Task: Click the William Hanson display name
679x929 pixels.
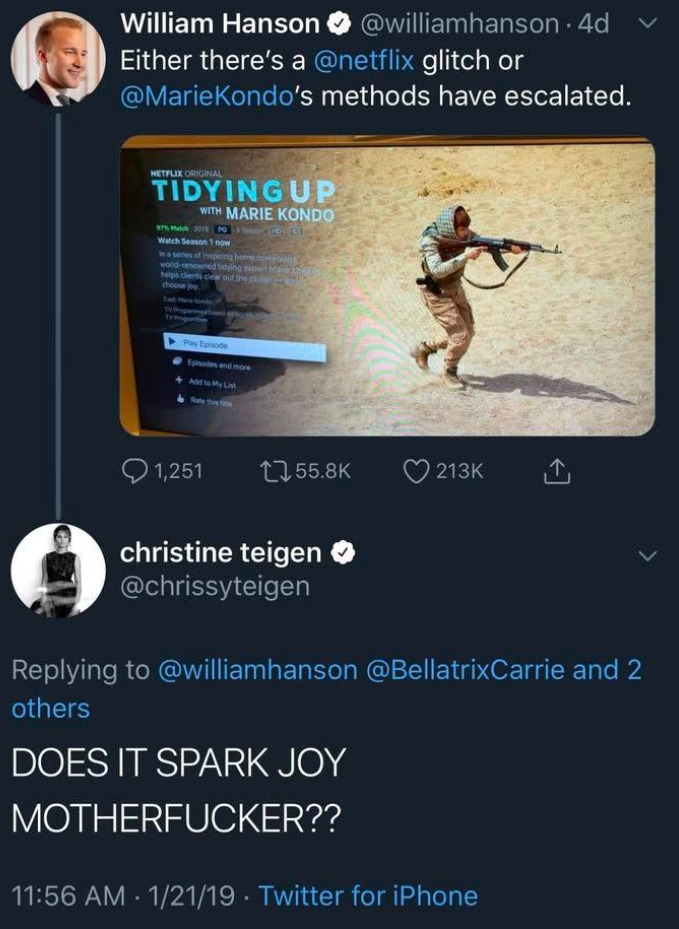Action: point(220,22)
